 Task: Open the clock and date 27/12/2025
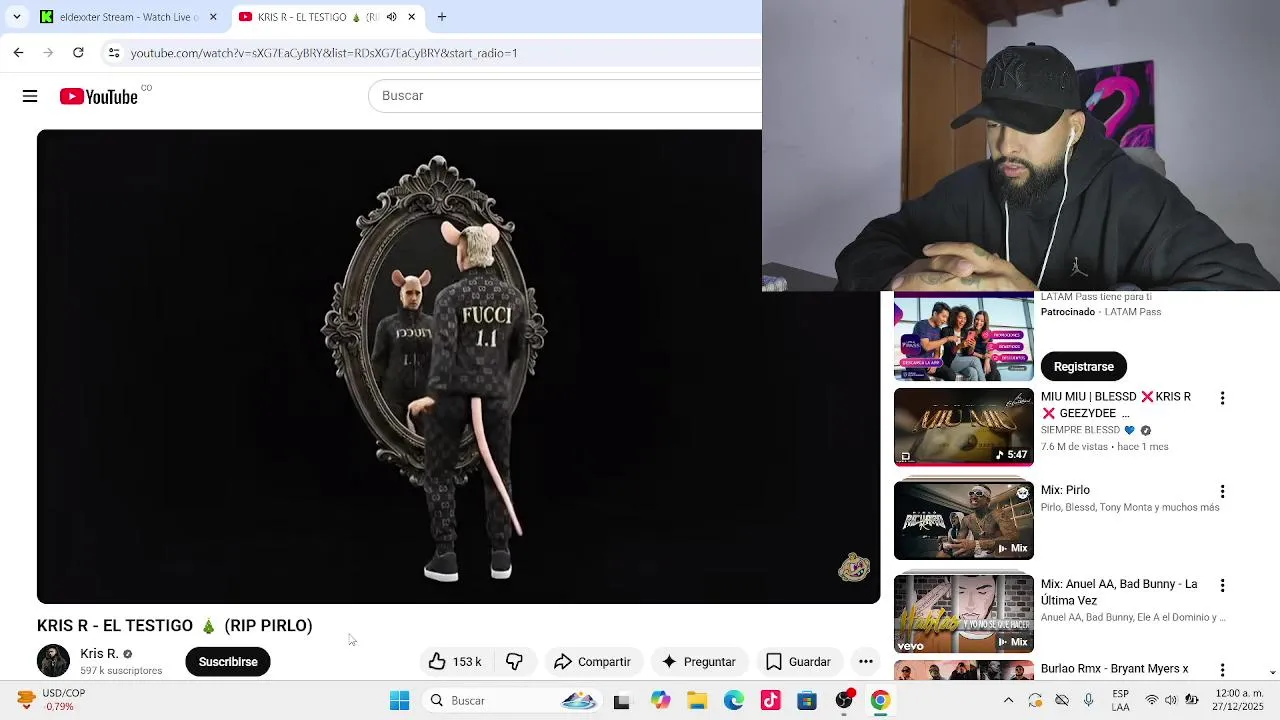[1238, 700]
